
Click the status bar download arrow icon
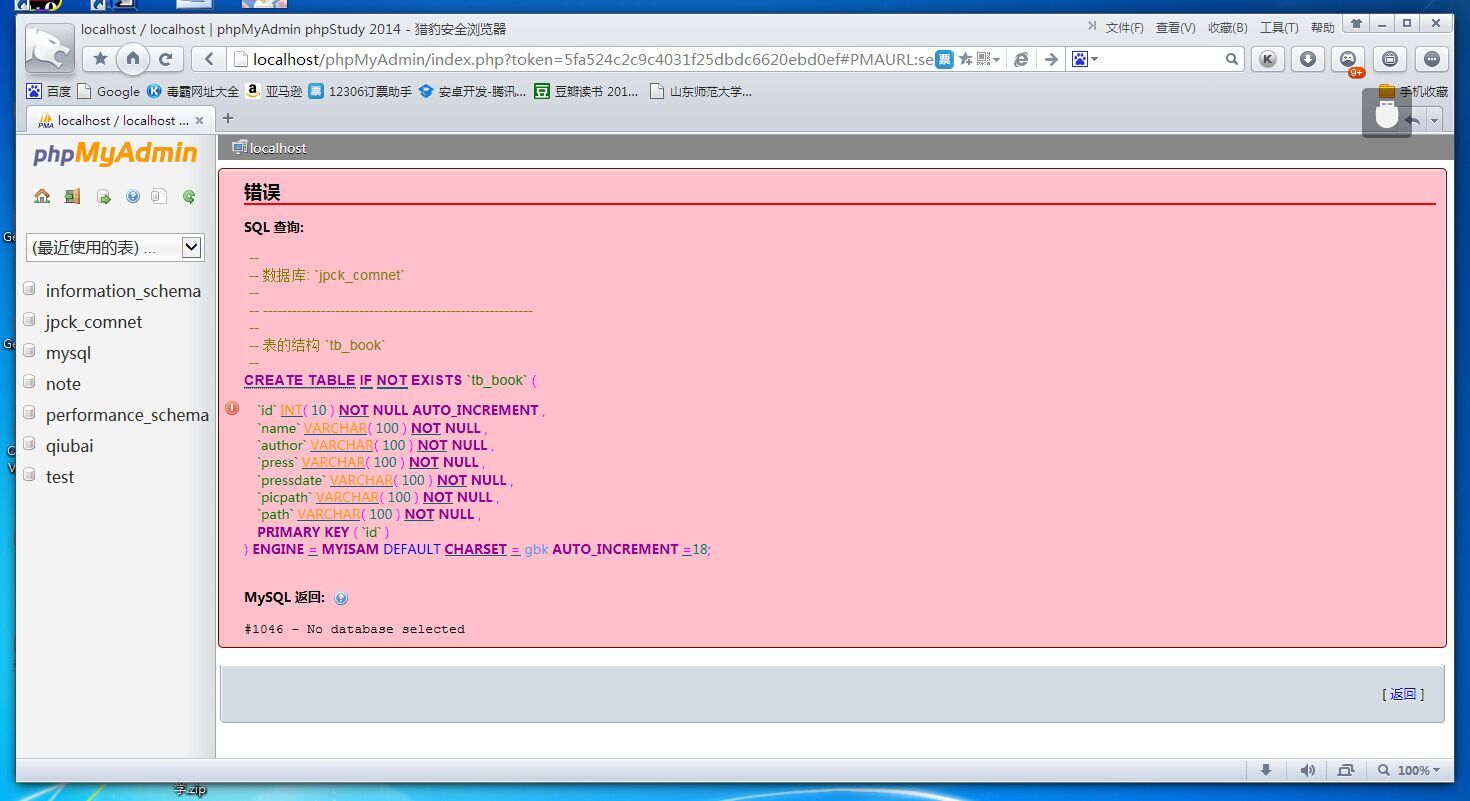coord(1266,770)
